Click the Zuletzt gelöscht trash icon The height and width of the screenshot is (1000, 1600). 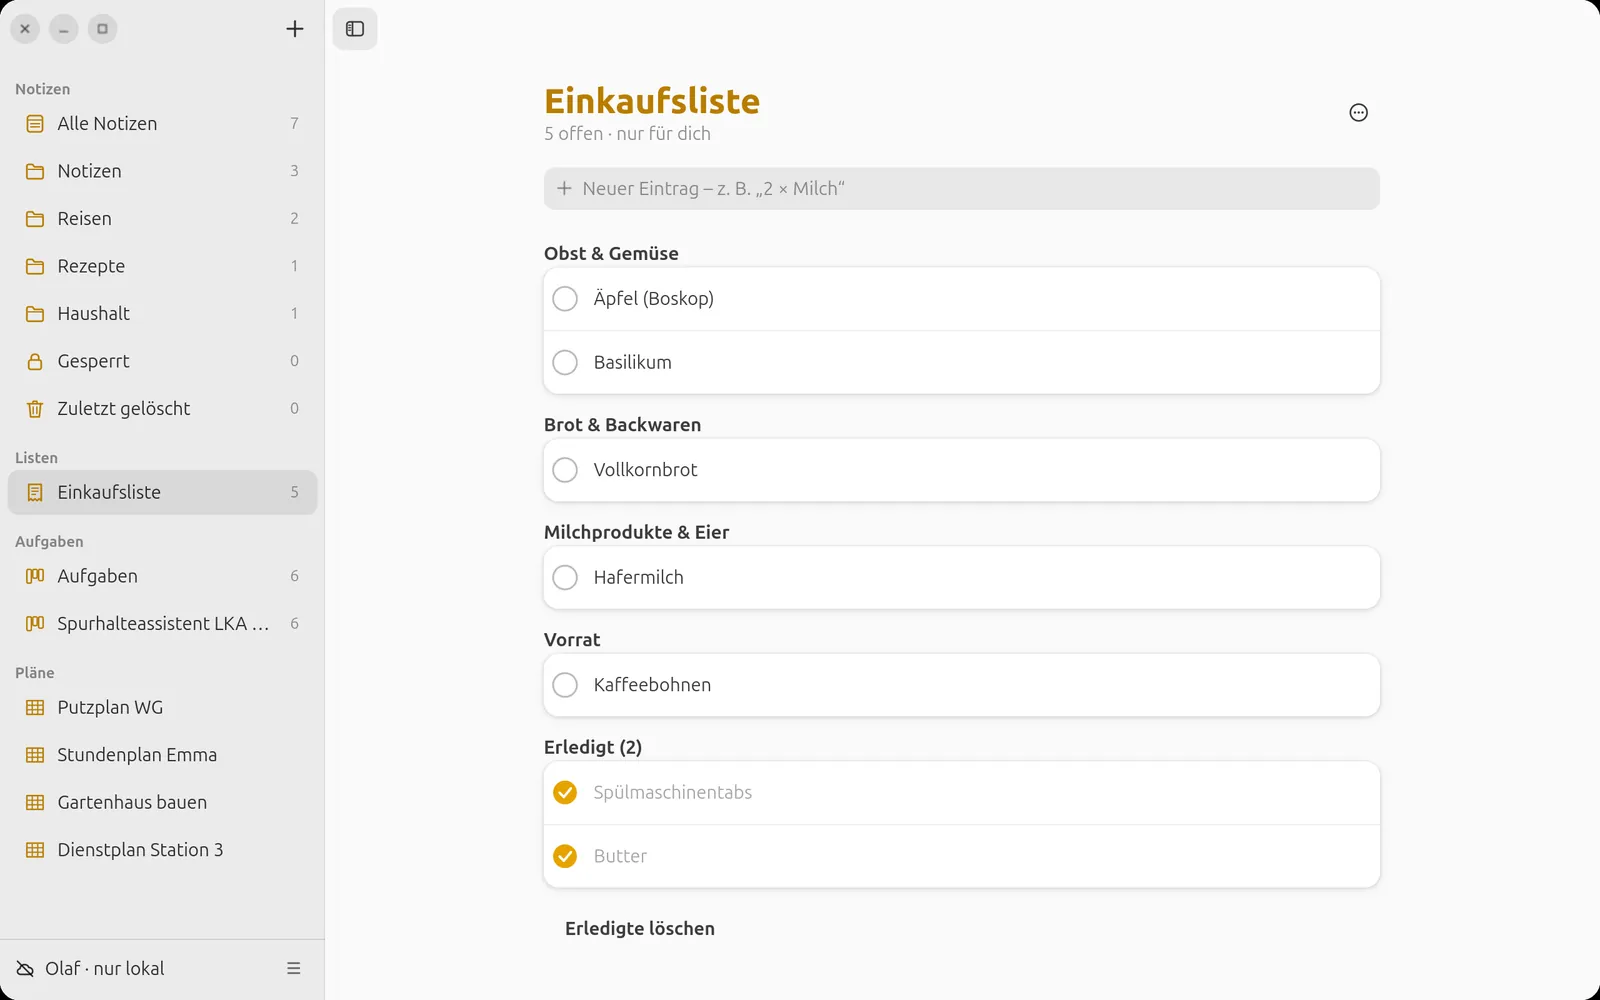[35, 409]
